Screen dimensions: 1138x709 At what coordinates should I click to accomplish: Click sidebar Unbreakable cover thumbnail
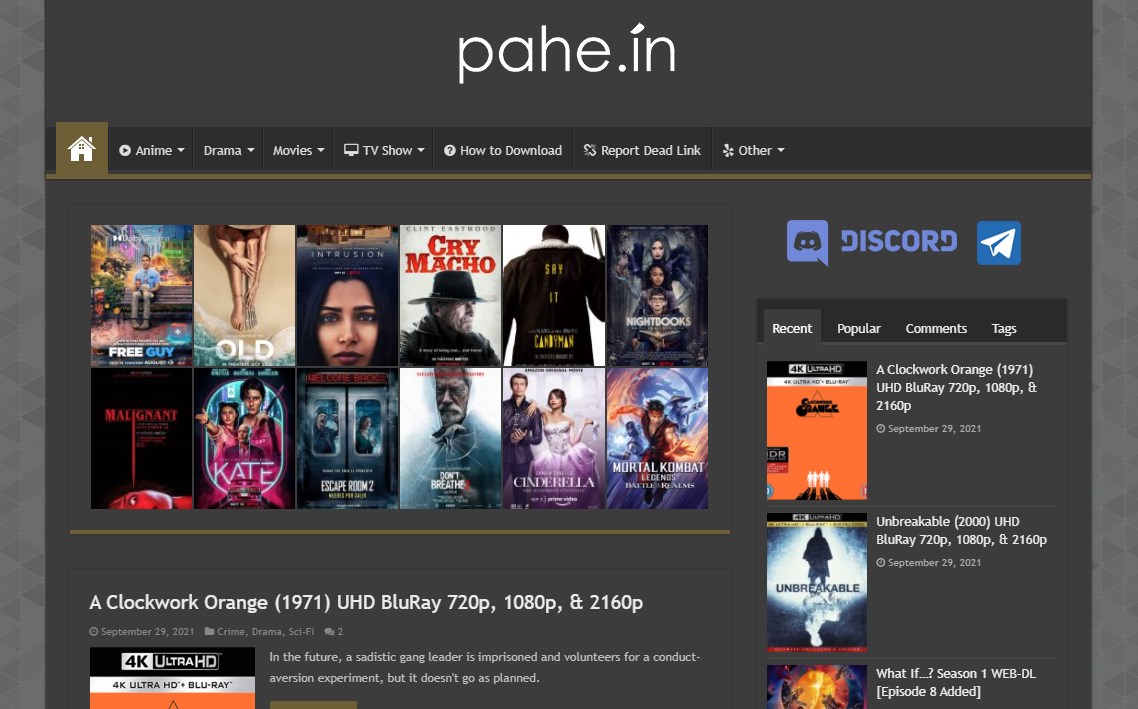click(816, 582)
